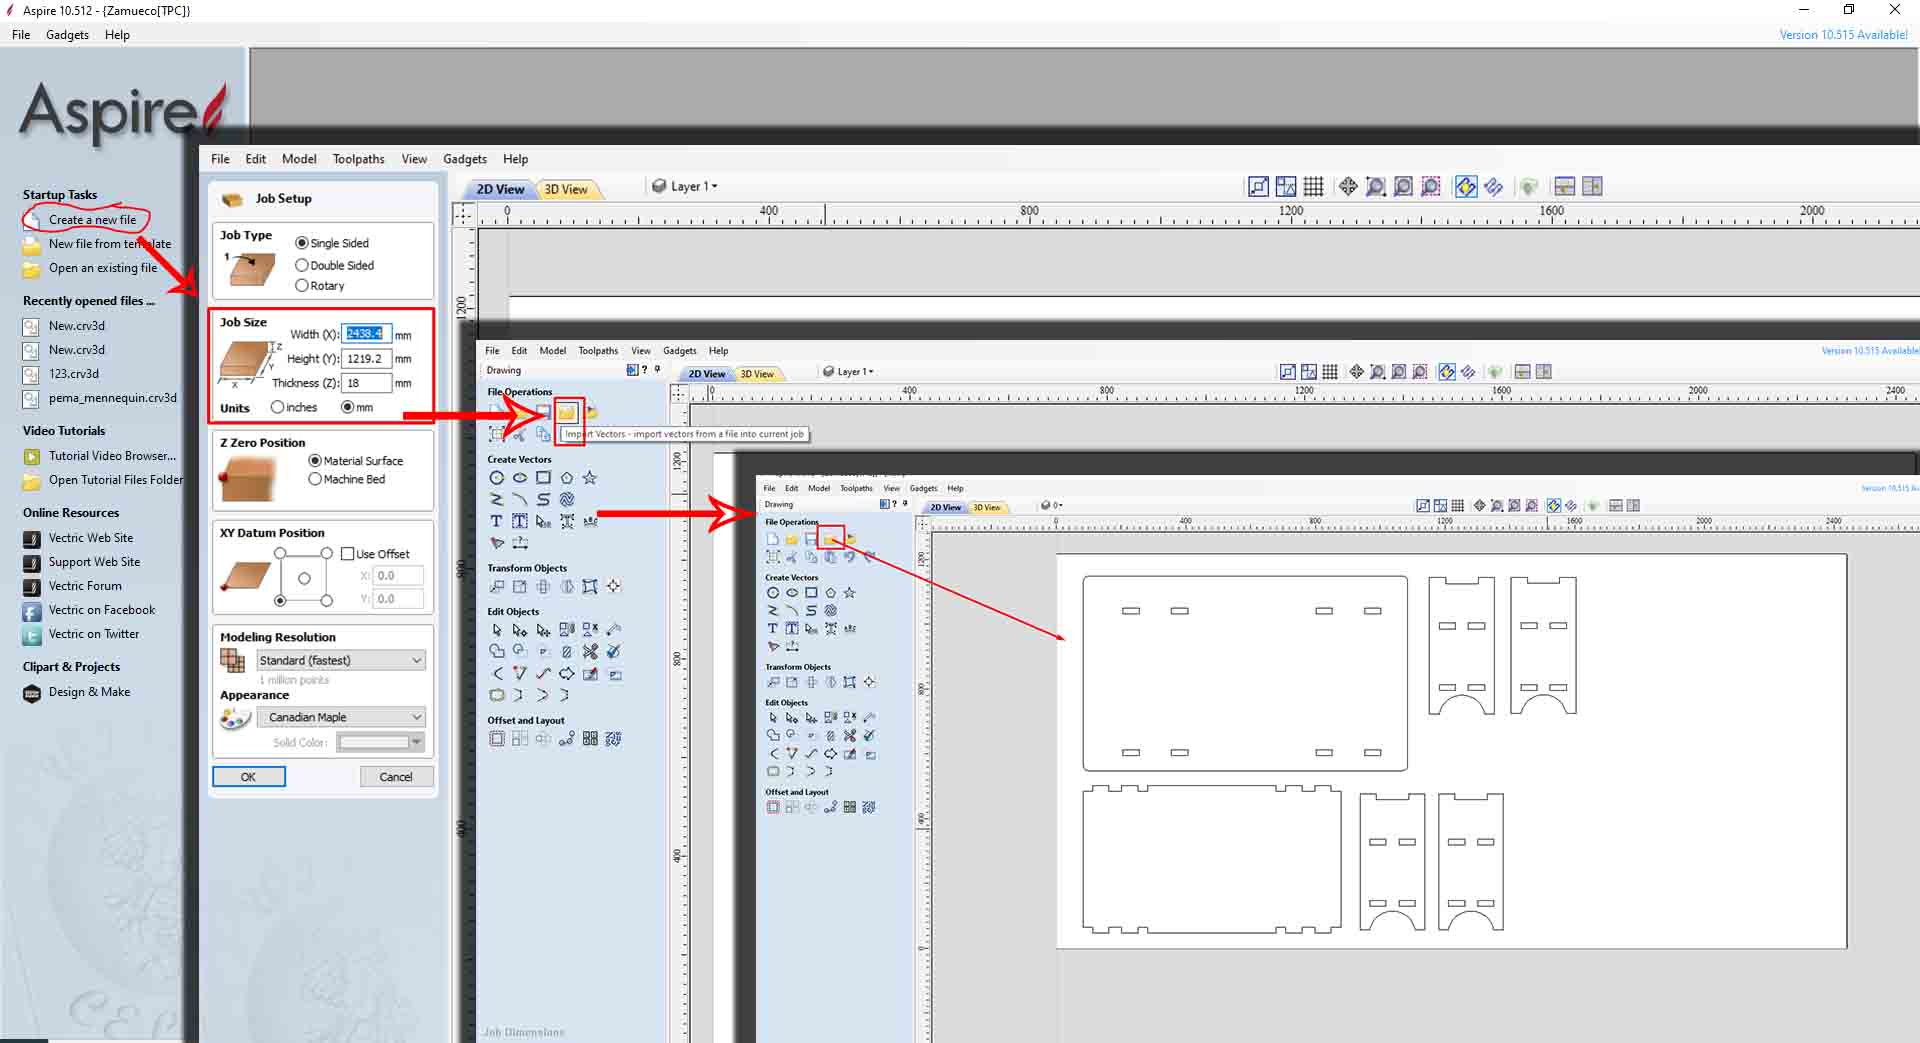This screenshot has height=1043, width=1920.
Task: Select Draw Polyline tool in middle Drawing panel
Action: [496, 499]
